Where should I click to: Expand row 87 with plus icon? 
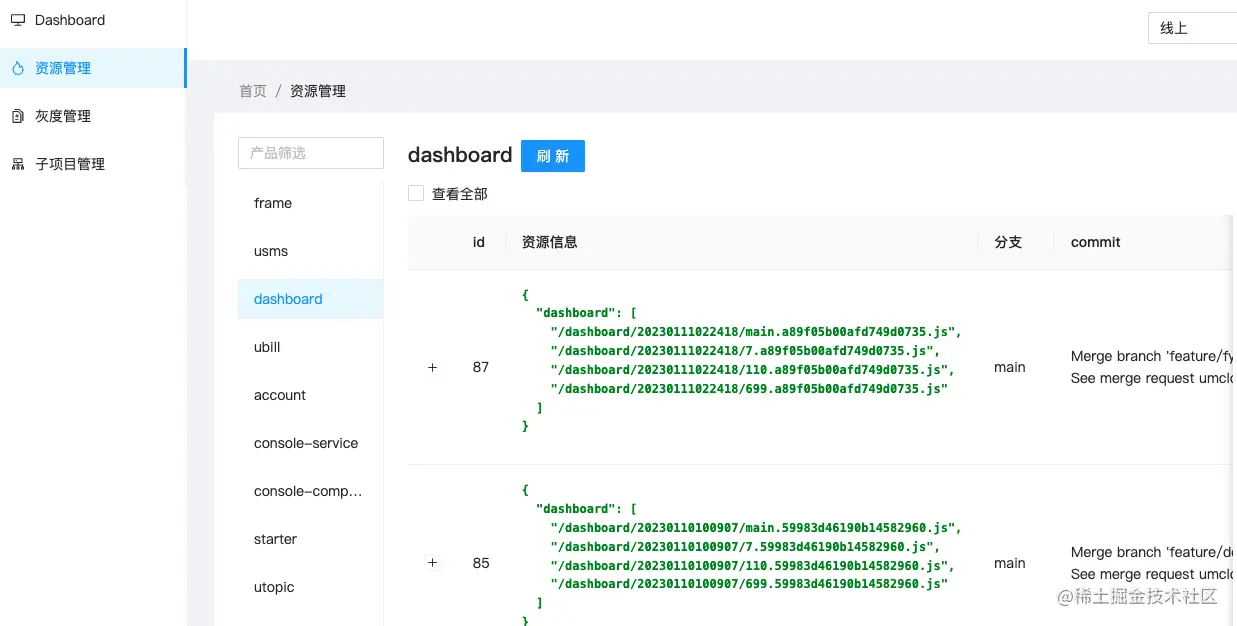433,367
